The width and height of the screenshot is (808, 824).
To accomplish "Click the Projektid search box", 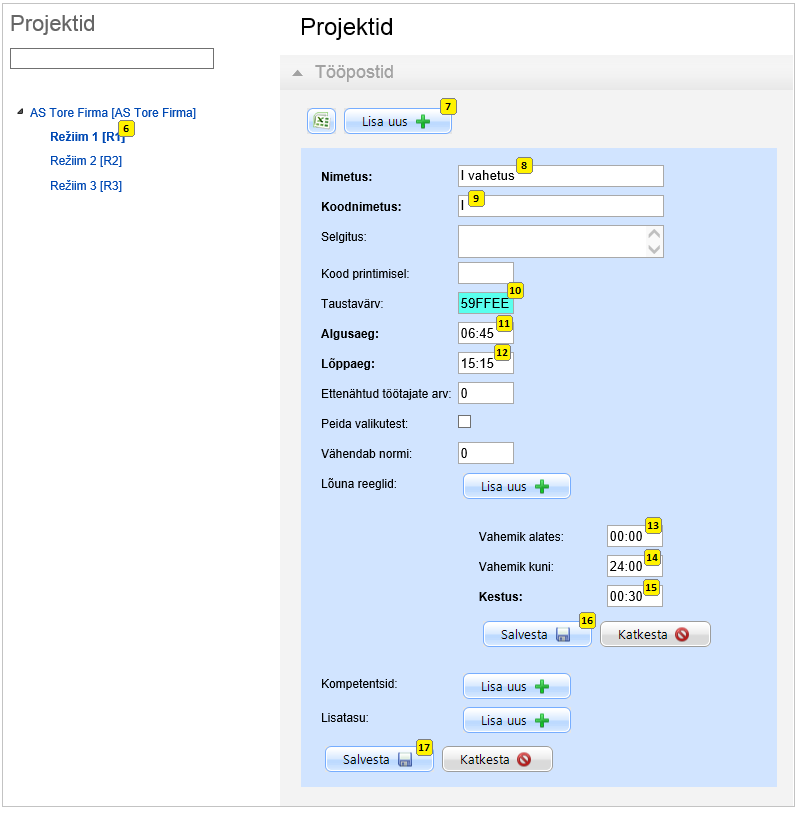I will [x=112, y=59].
